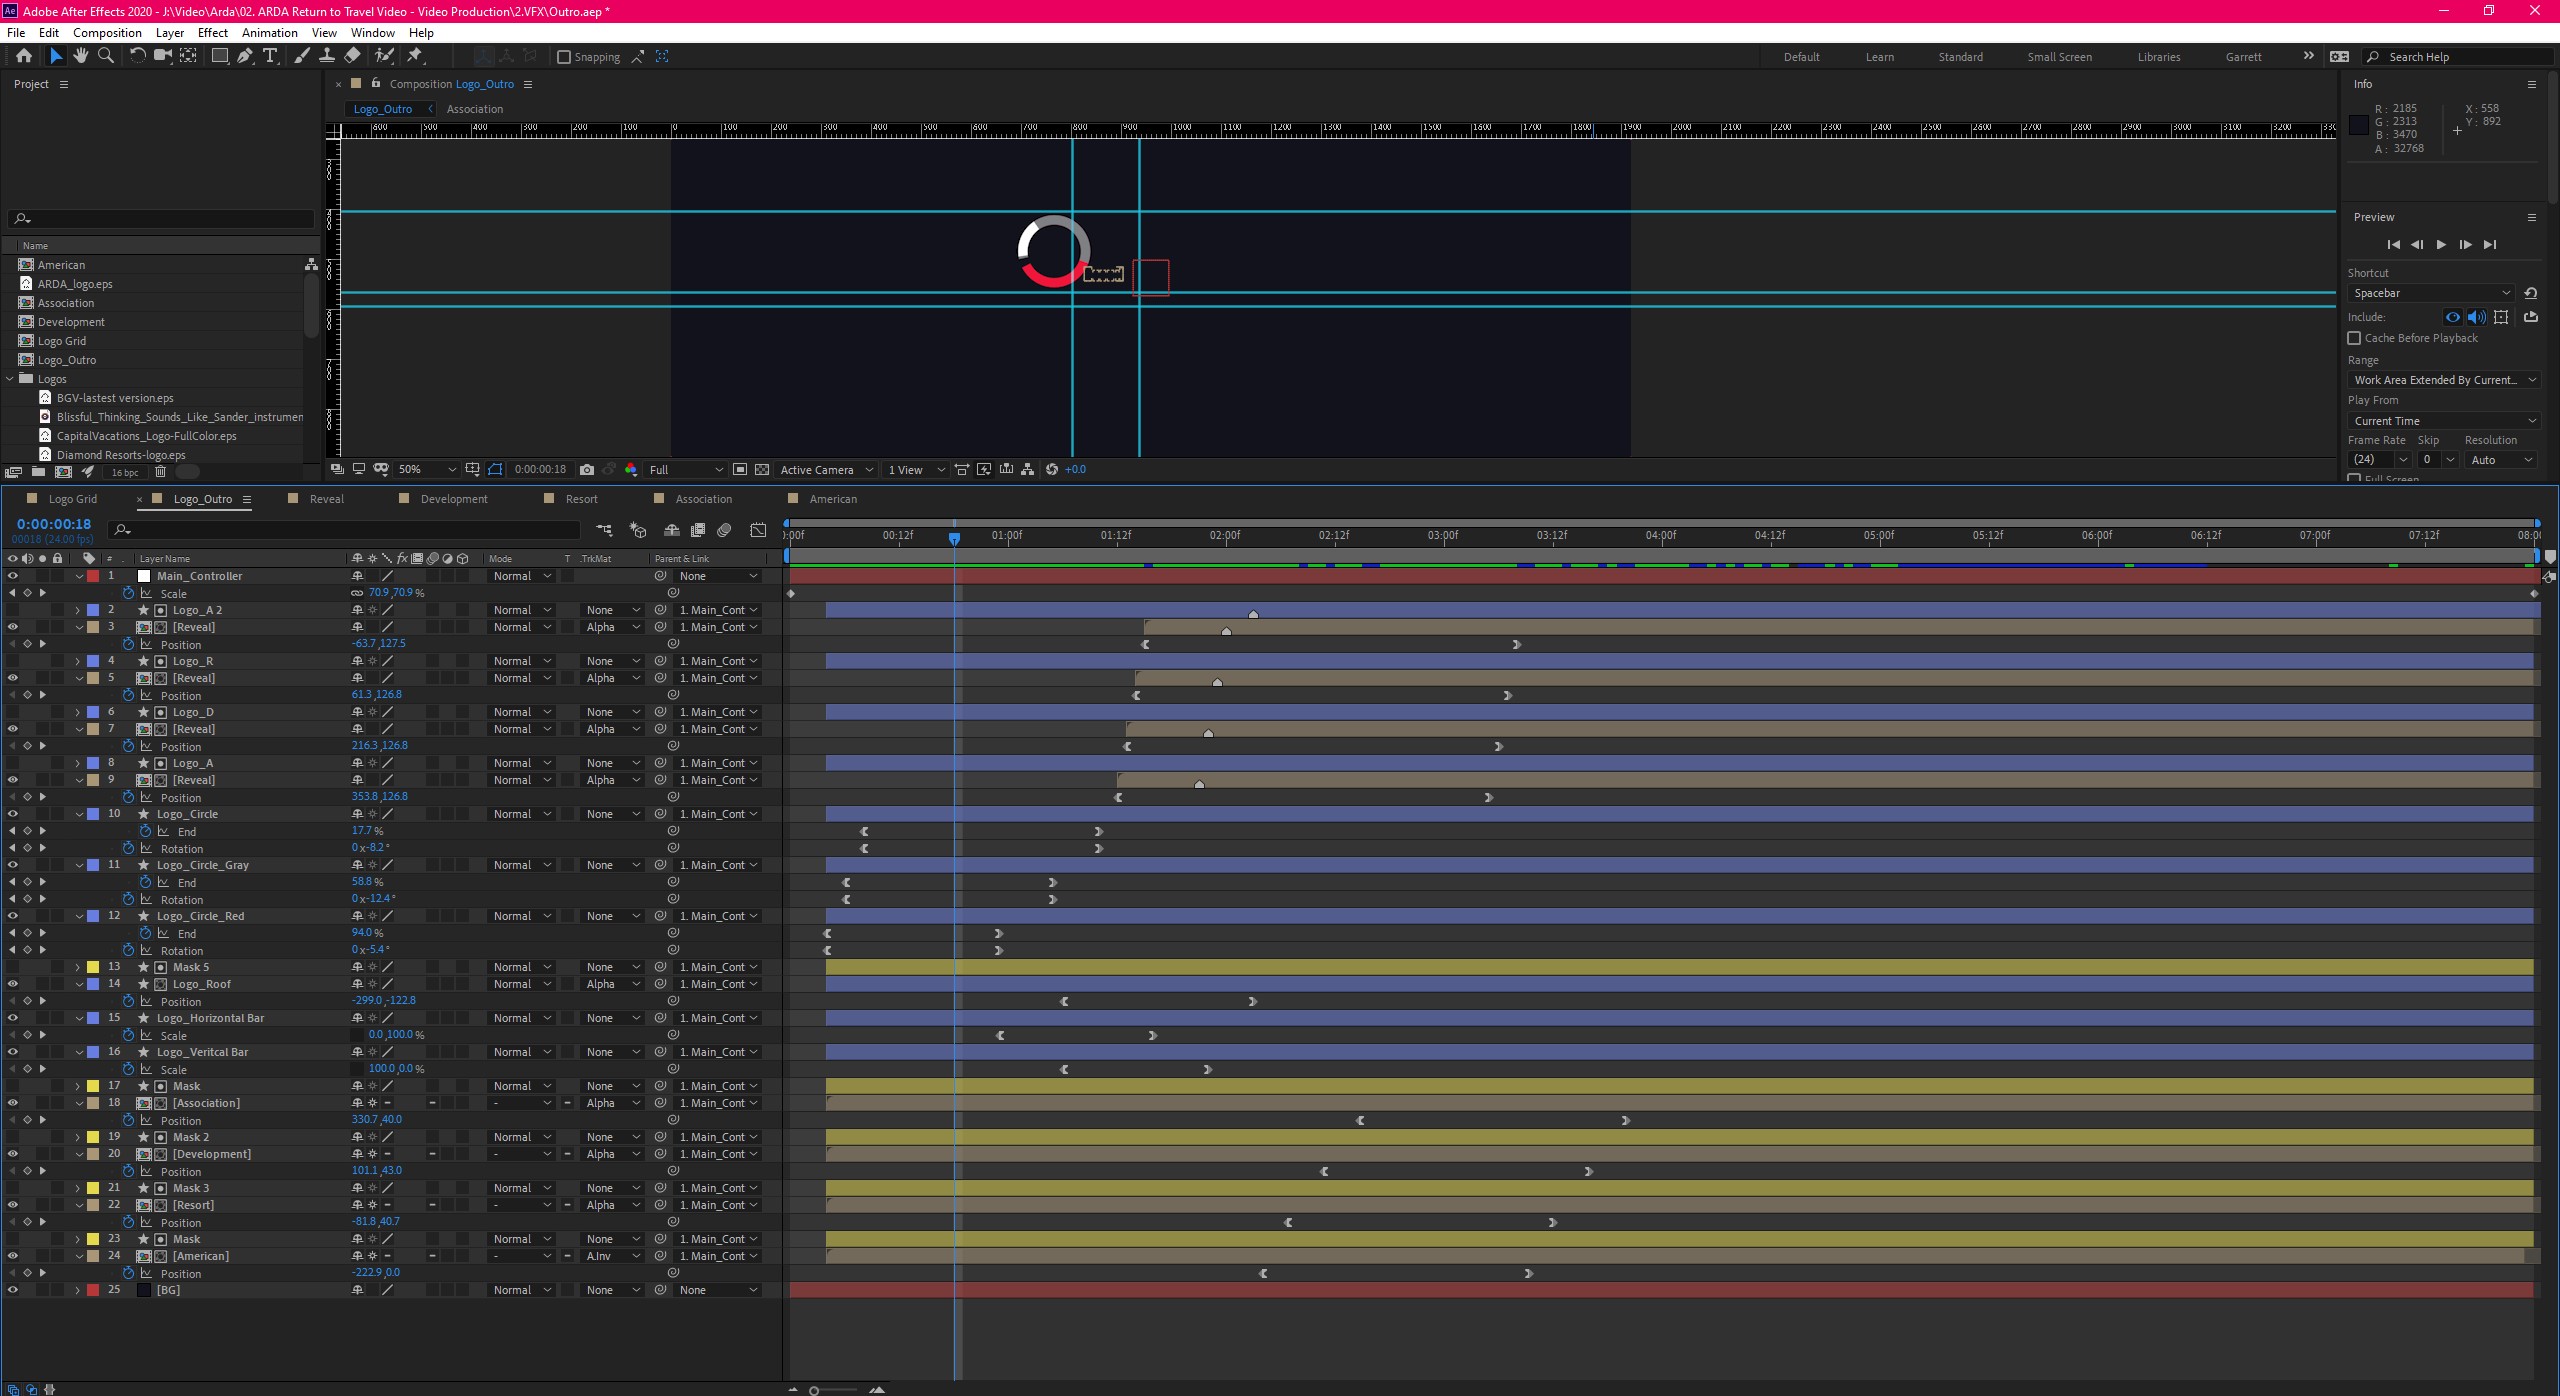Expand the Logo_A 2 layer twirl
The height and width of the screenshot is (1396, 2560).
coord(77,610)
